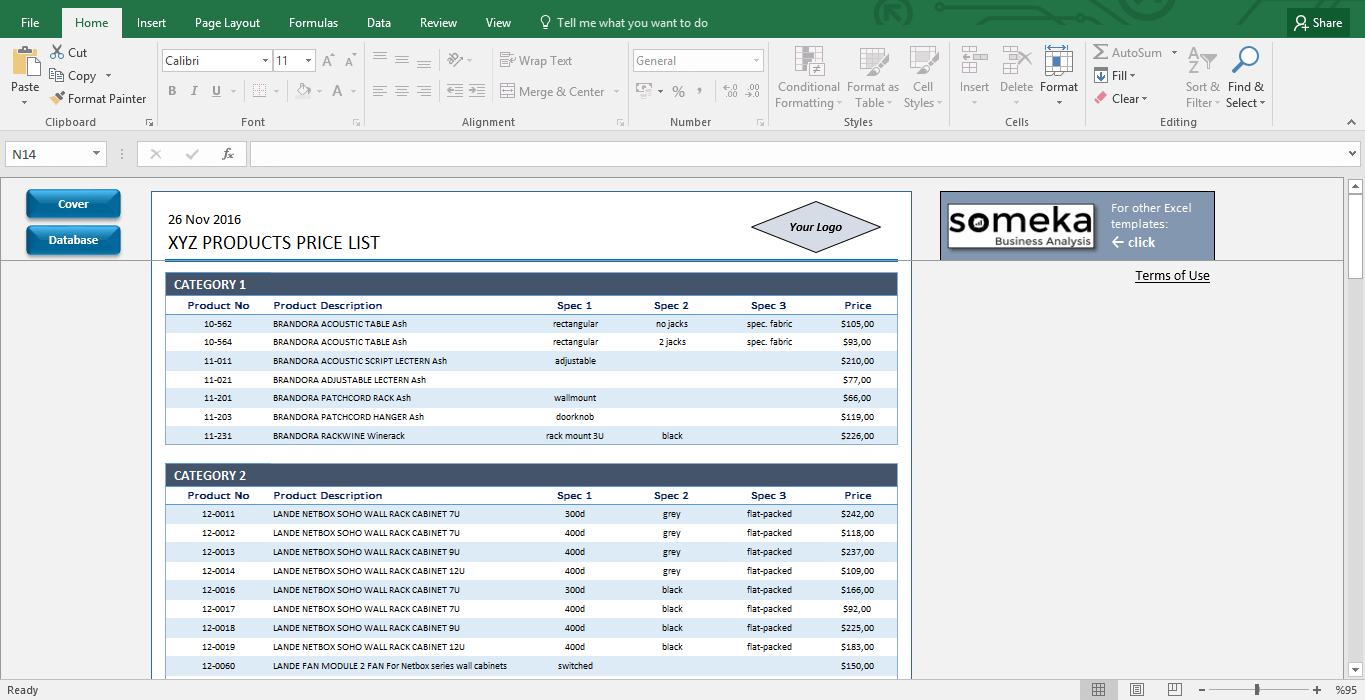Open Conditional Formatting
The width and height of the screenshot is (1365, 700).
click(x=808, y=77)
